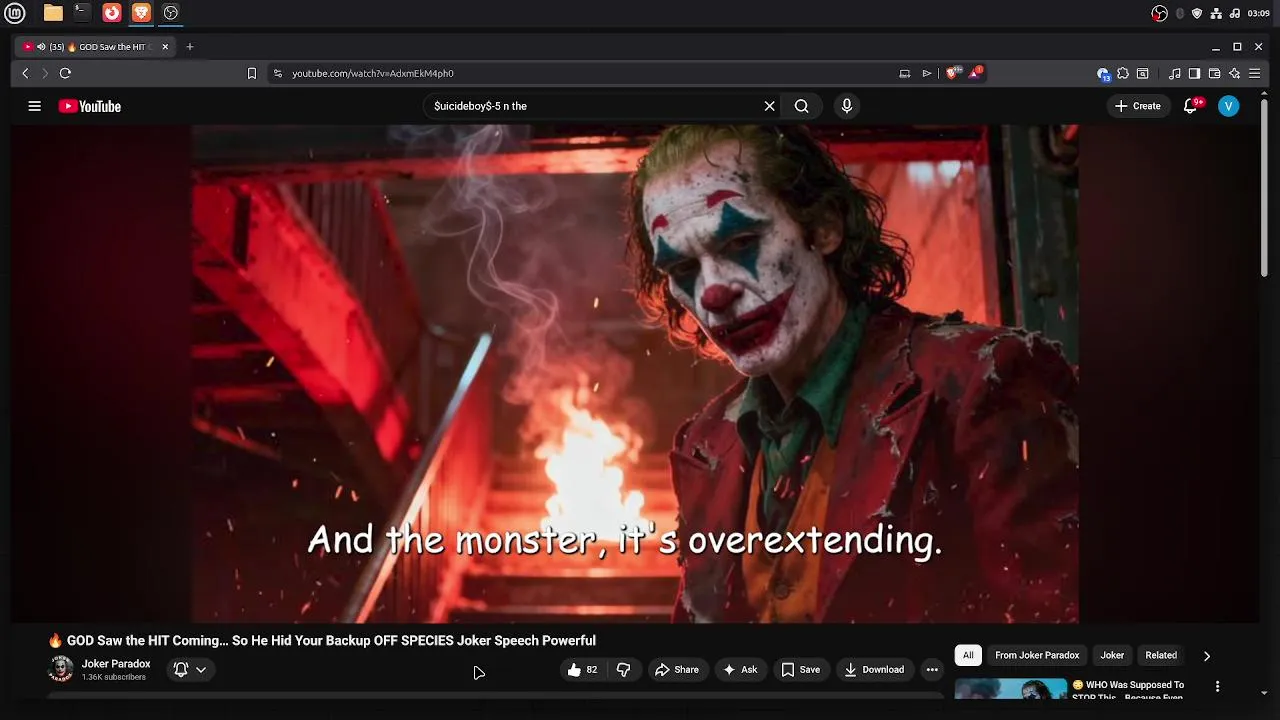The height and width of the screenshot is (720, 1280).
Task: Select the Joker filter chip
Action: (x=1112, y=655)
